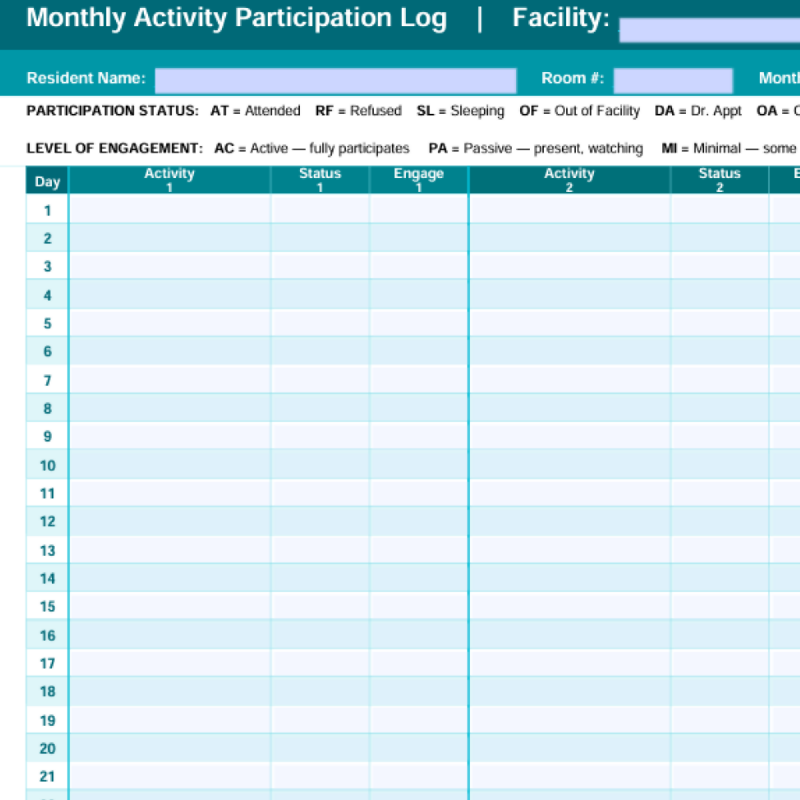800x800 pixels.
Task: Click the 'Monthly Activity Participation Log' title
Action: point(237,18)
